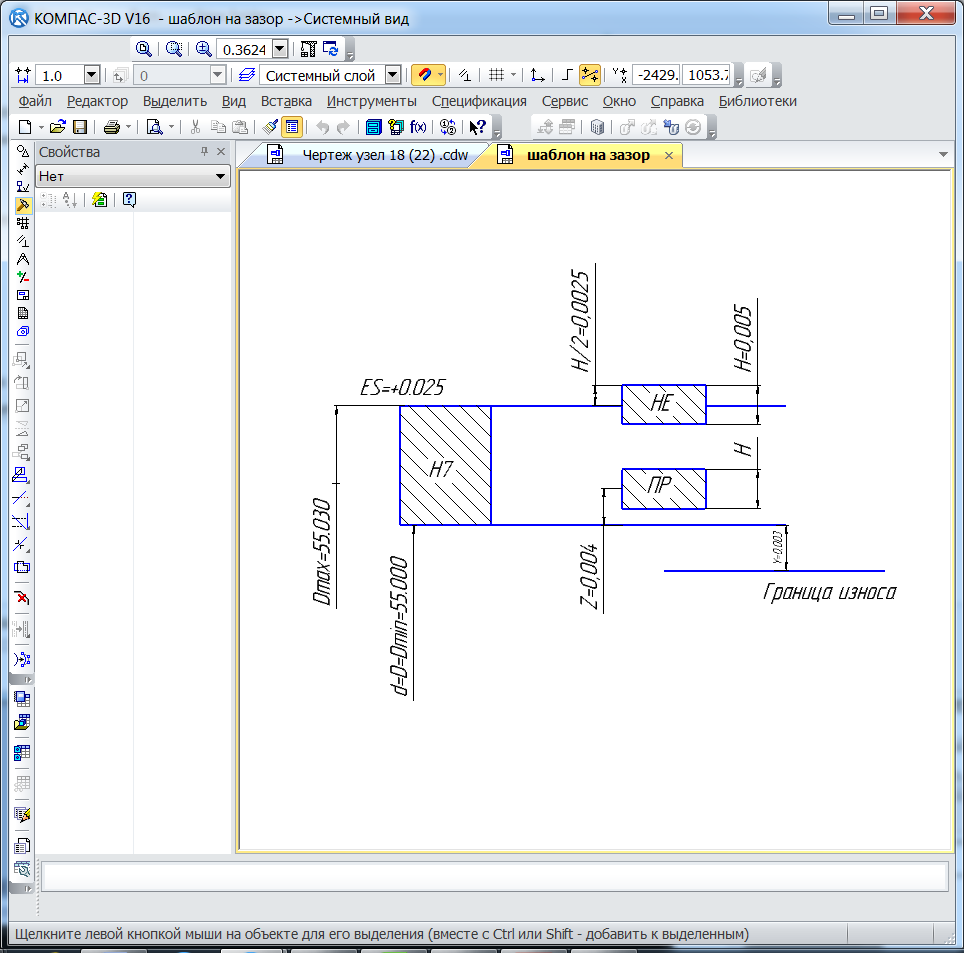Viewport: 964px width, 953px height.
Task: Click the help icon in Свойства panel
Action: 129,200
